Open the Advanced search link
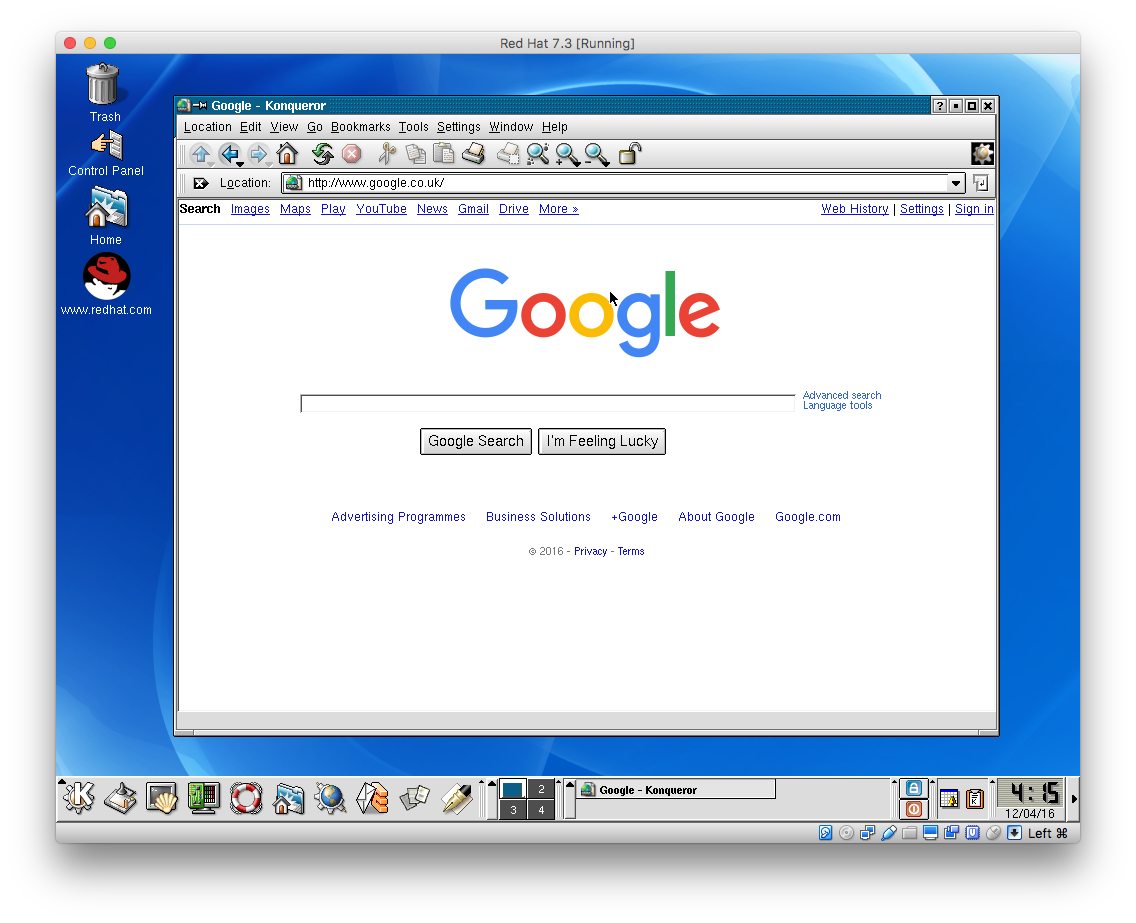 842,395
